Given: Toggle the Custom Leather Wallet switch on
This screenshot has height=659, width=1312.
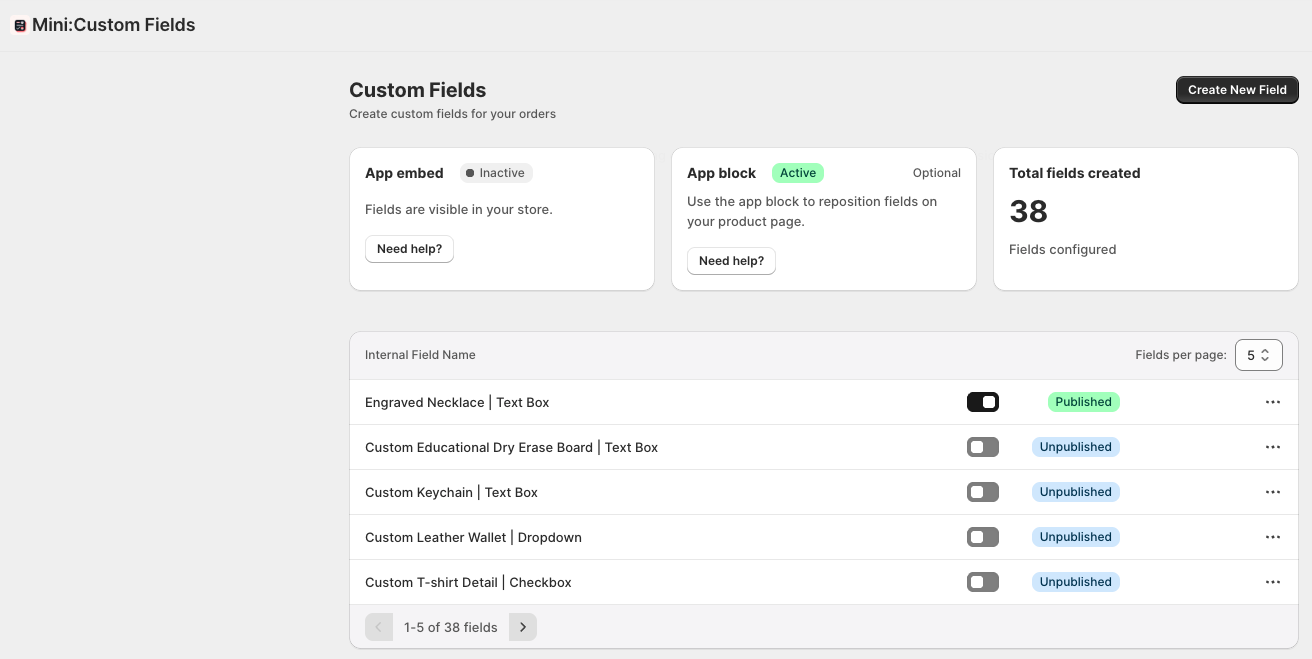Looking at the screenshot, I should (982, 537).
